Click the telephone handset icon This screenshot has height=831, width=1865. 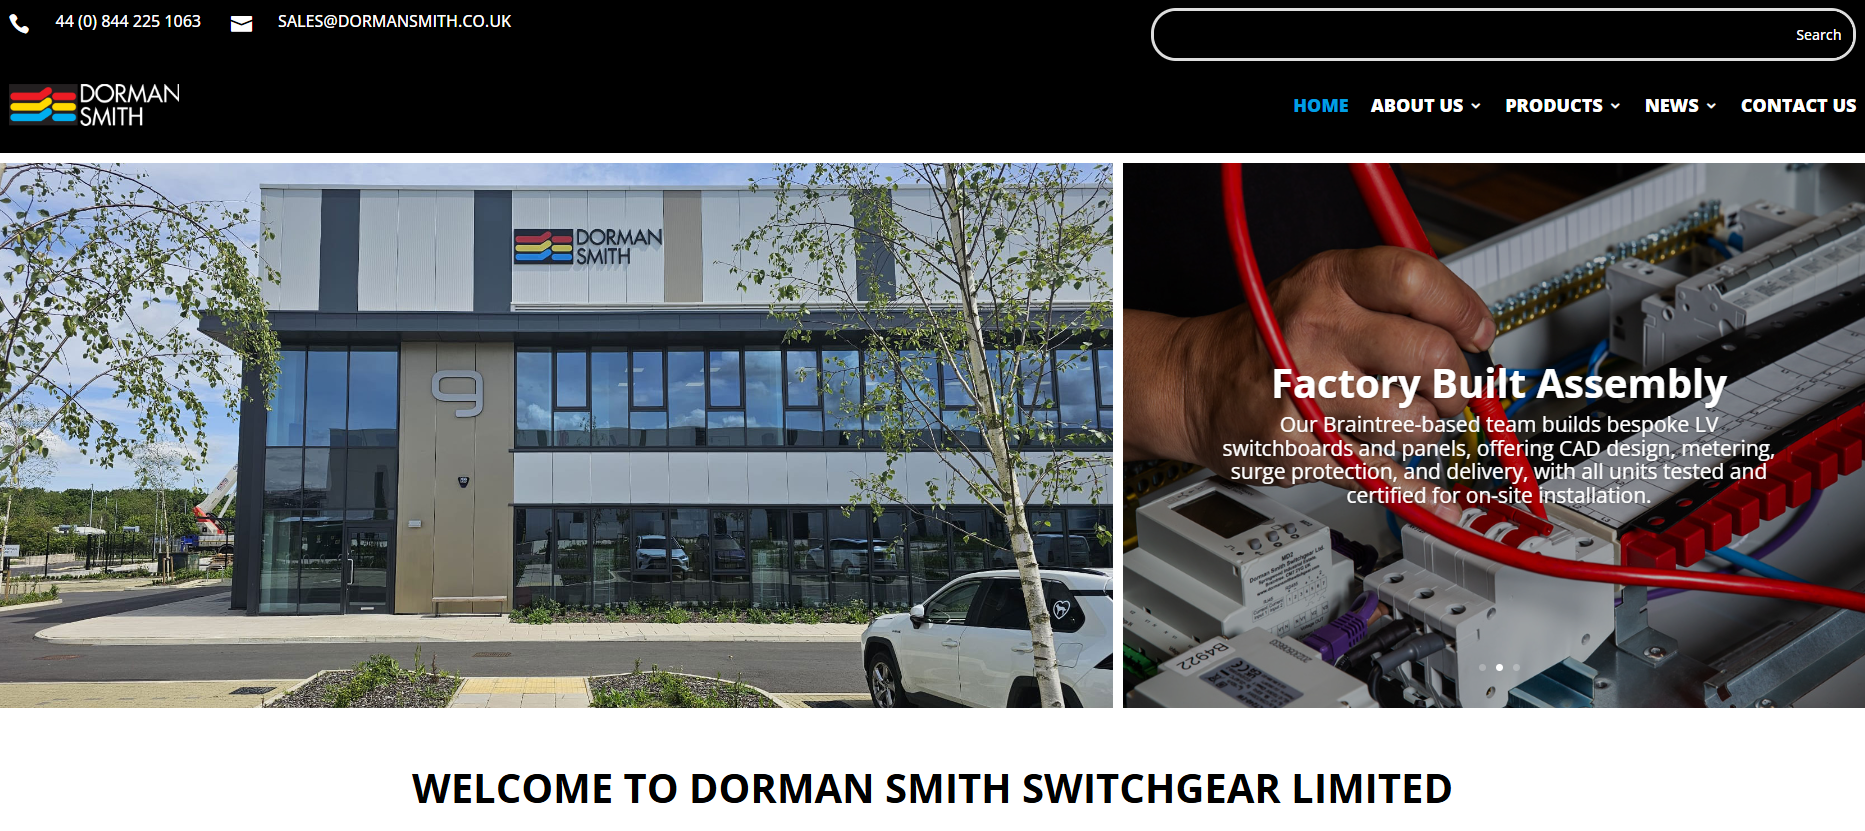[x=19, y=23]
